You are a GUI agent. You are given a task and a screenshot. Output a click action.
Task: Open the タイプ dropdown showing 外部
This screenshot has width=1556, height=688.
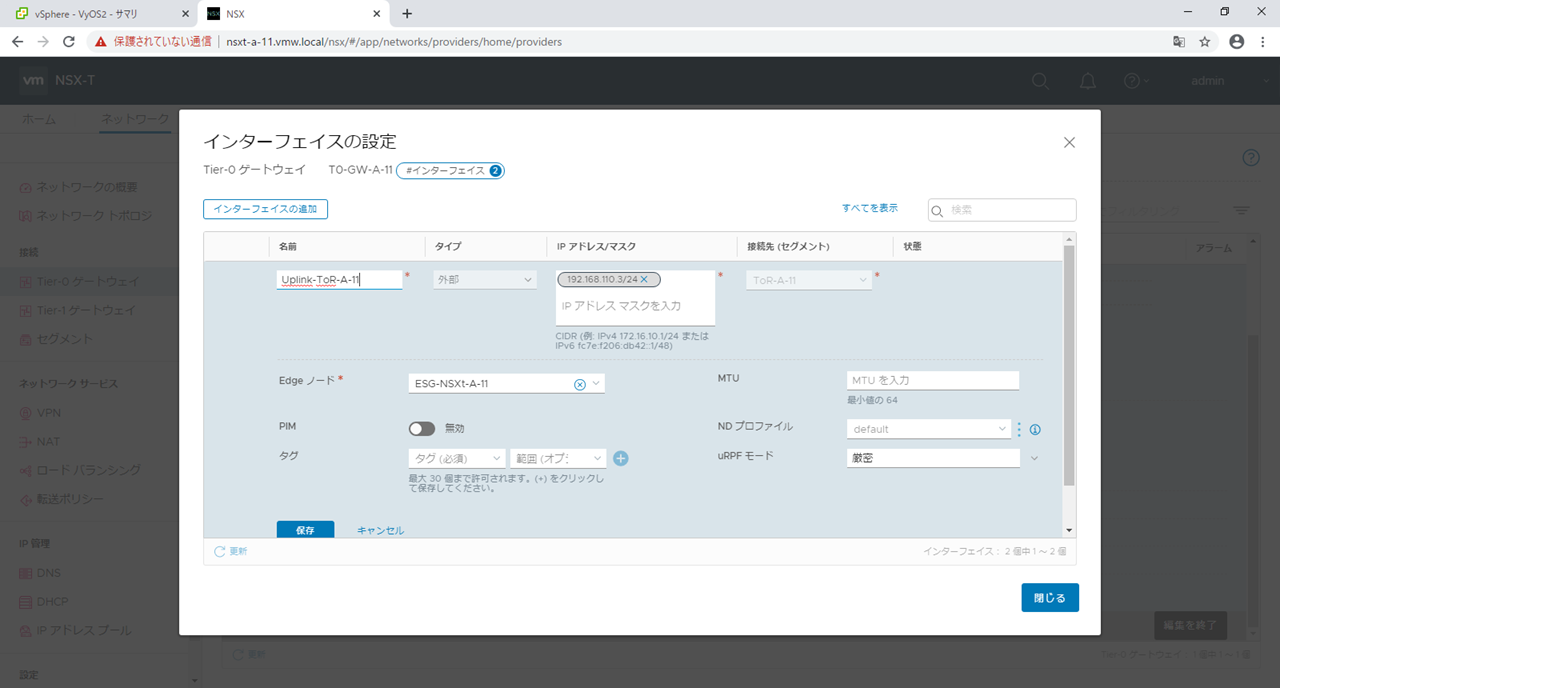[485, 280]
